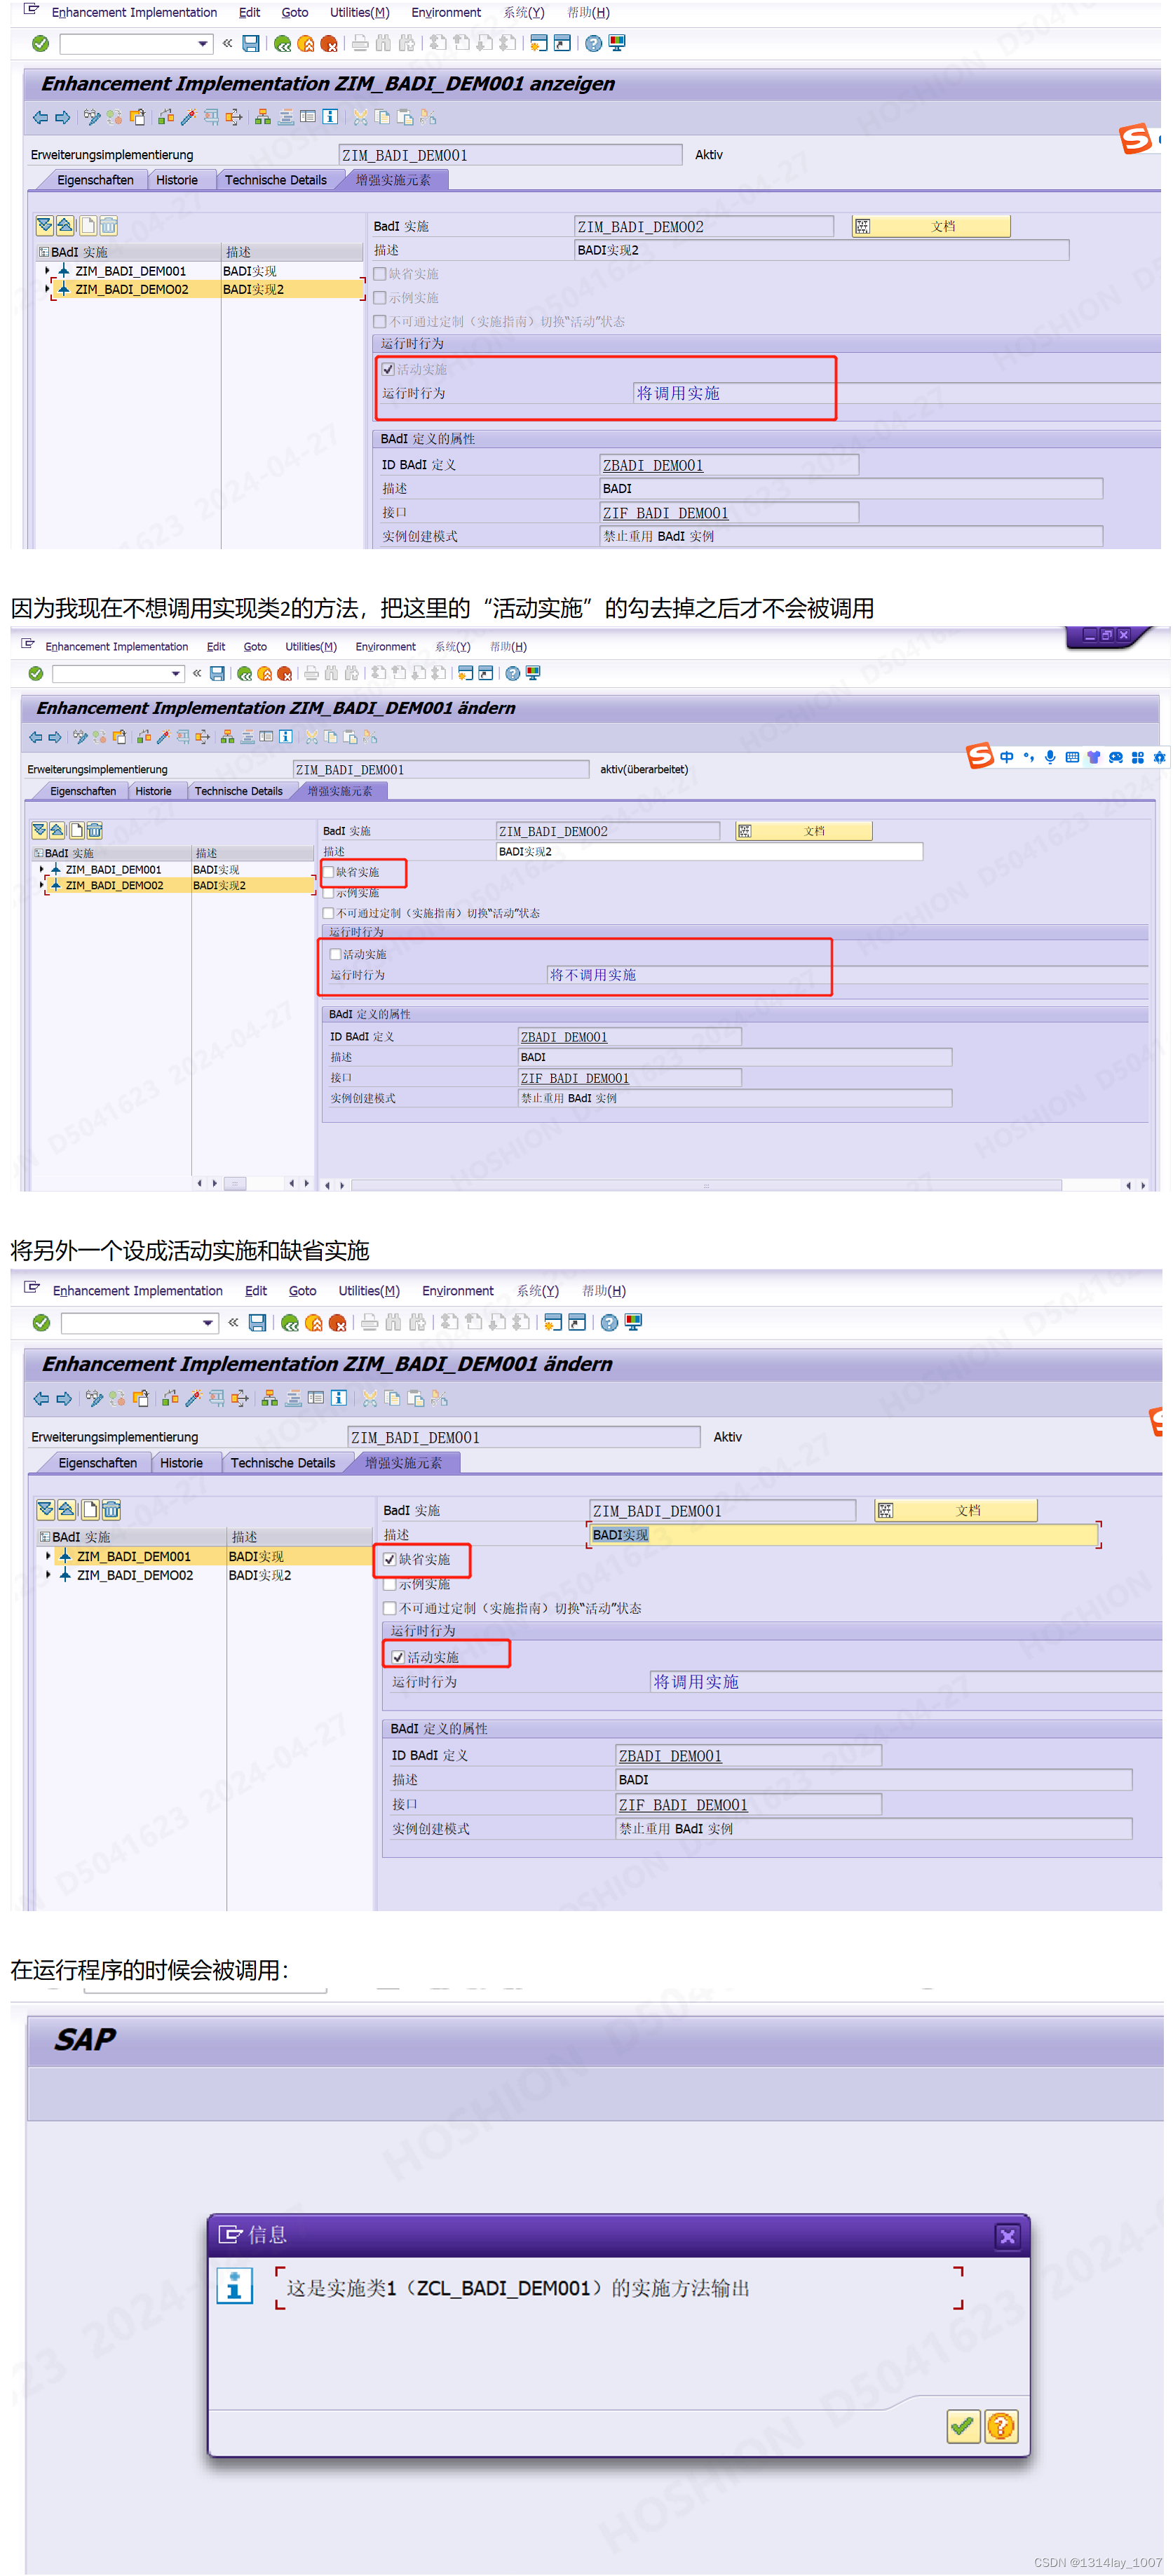This screenshot has height=2576, width=1173.
Task: Open ZIF_BADI_DEM001 link in last ändern window
Action: [683, 1806]
